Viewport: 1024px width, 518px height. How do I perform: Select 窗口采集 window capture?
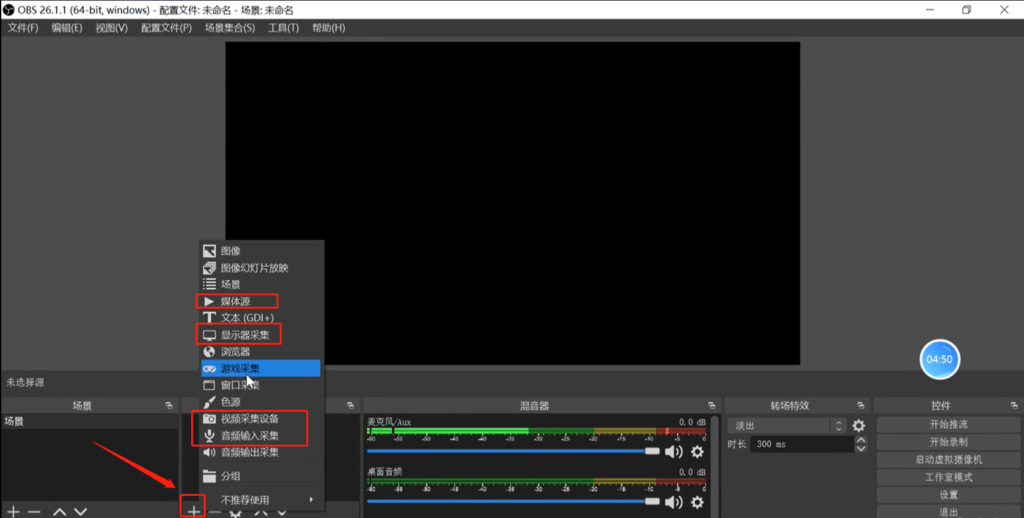tap(261, 385)
